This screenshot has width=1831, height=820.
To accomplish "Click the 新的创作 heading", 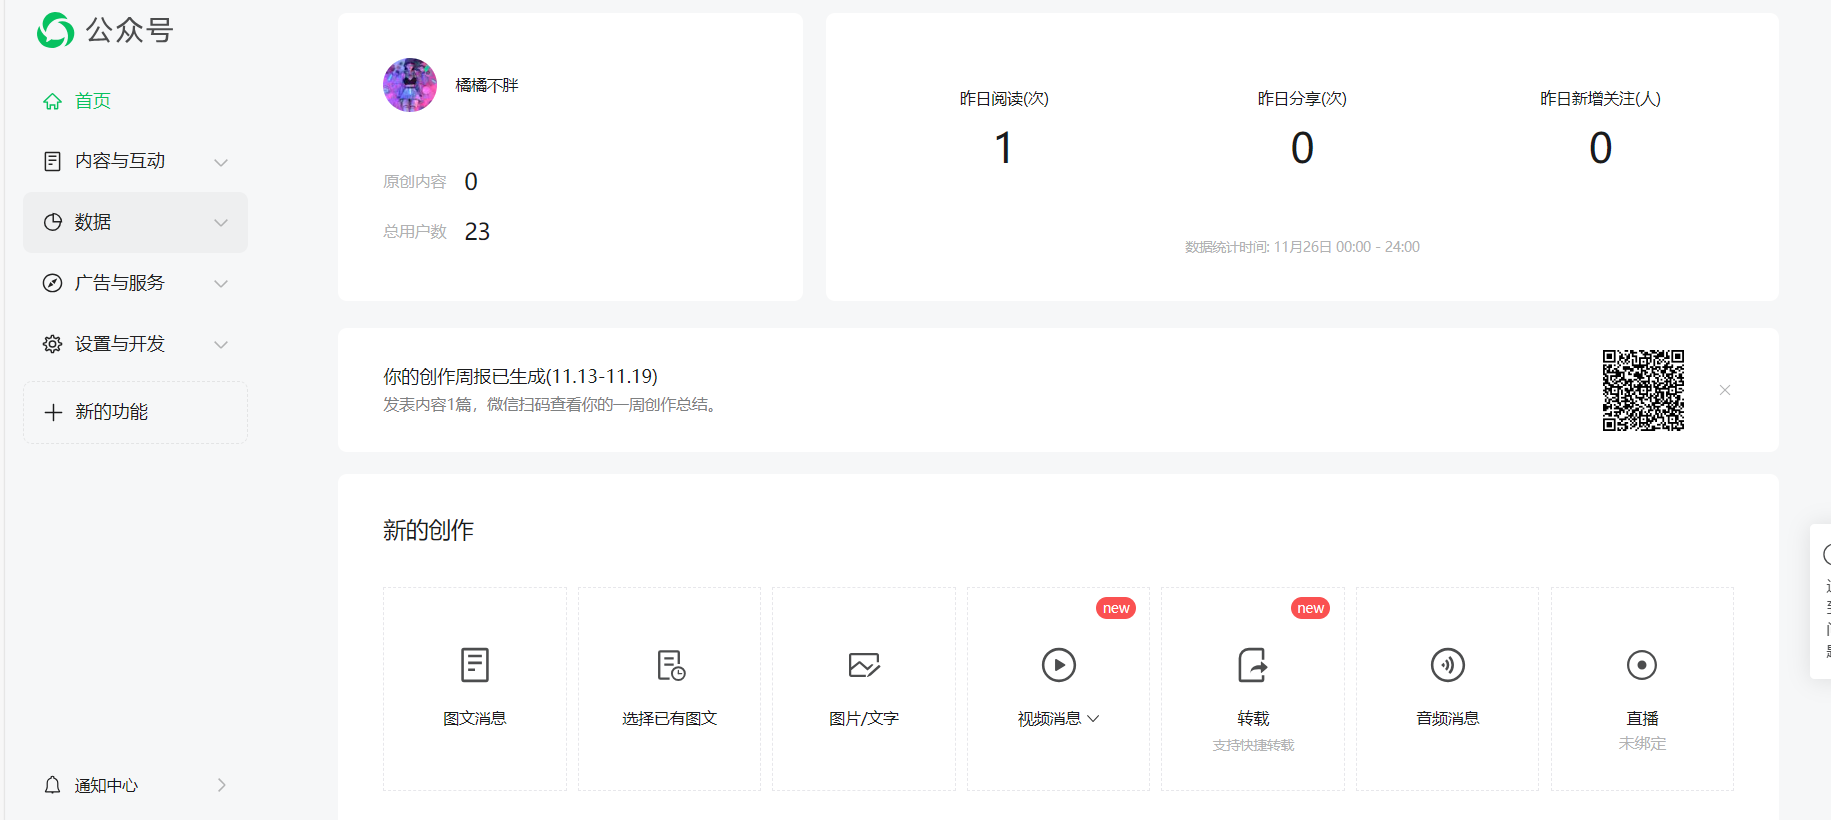I will (428, 530).
